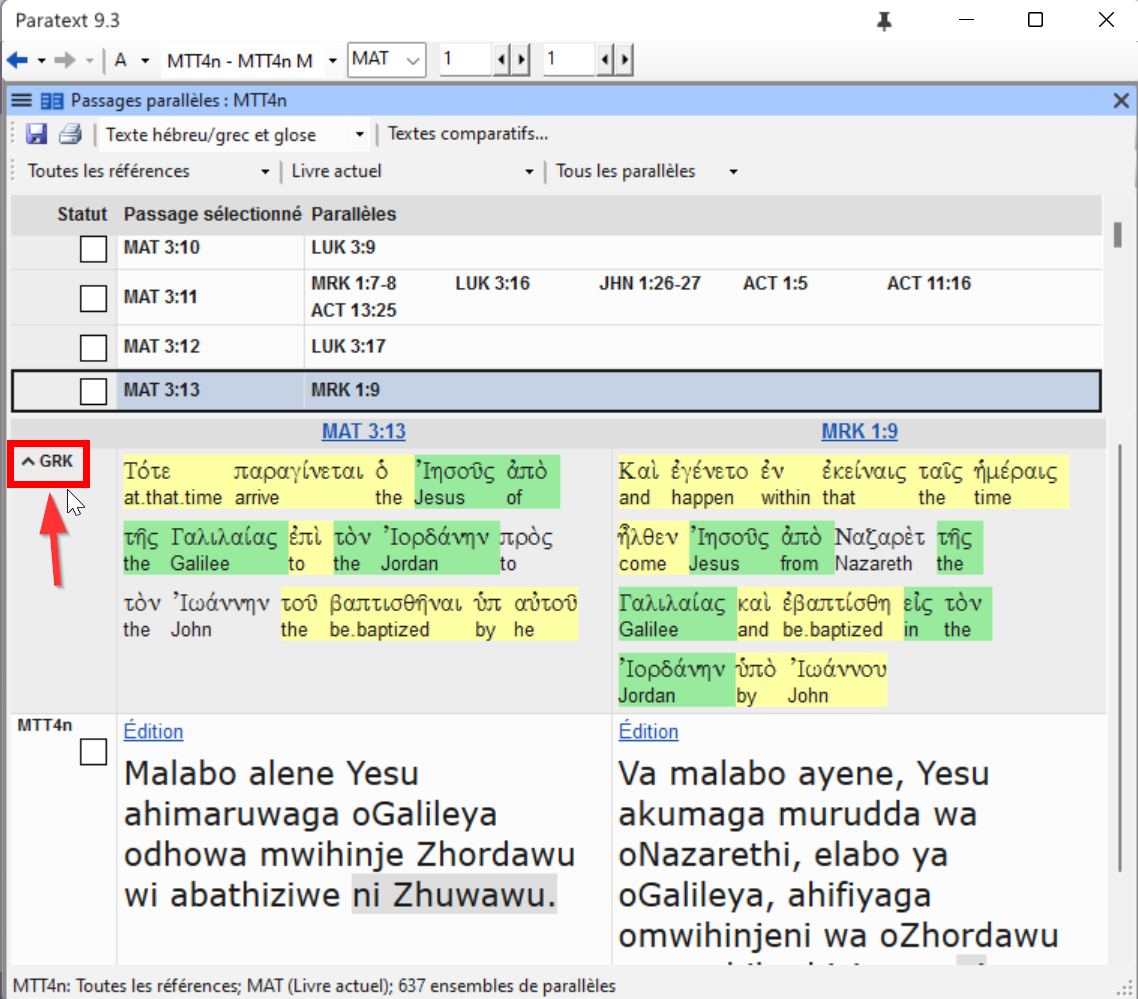1138x999 pixels.
Task: Check the MAT 3:11 status checkbox
Action: click(x=93, y=298)
